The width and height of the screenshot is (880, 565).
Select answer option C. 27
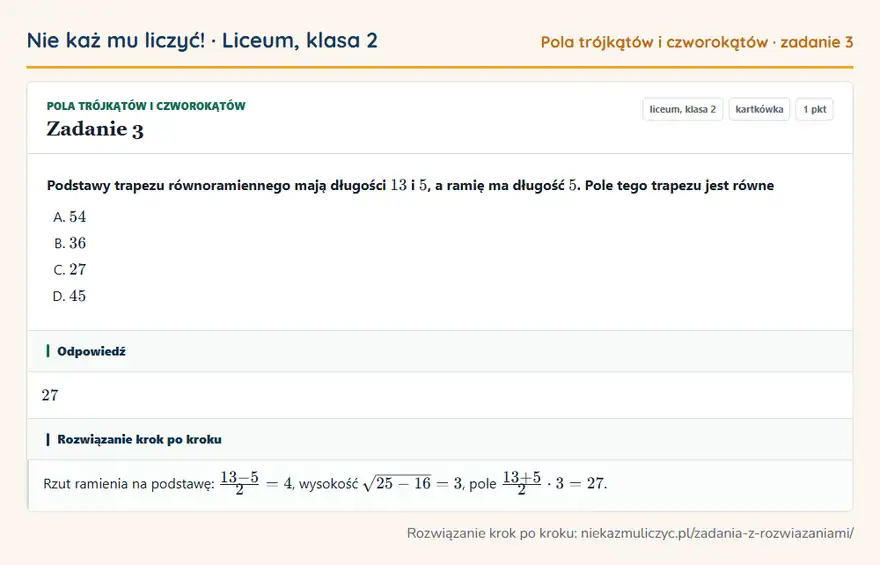(x=70, y=270)
